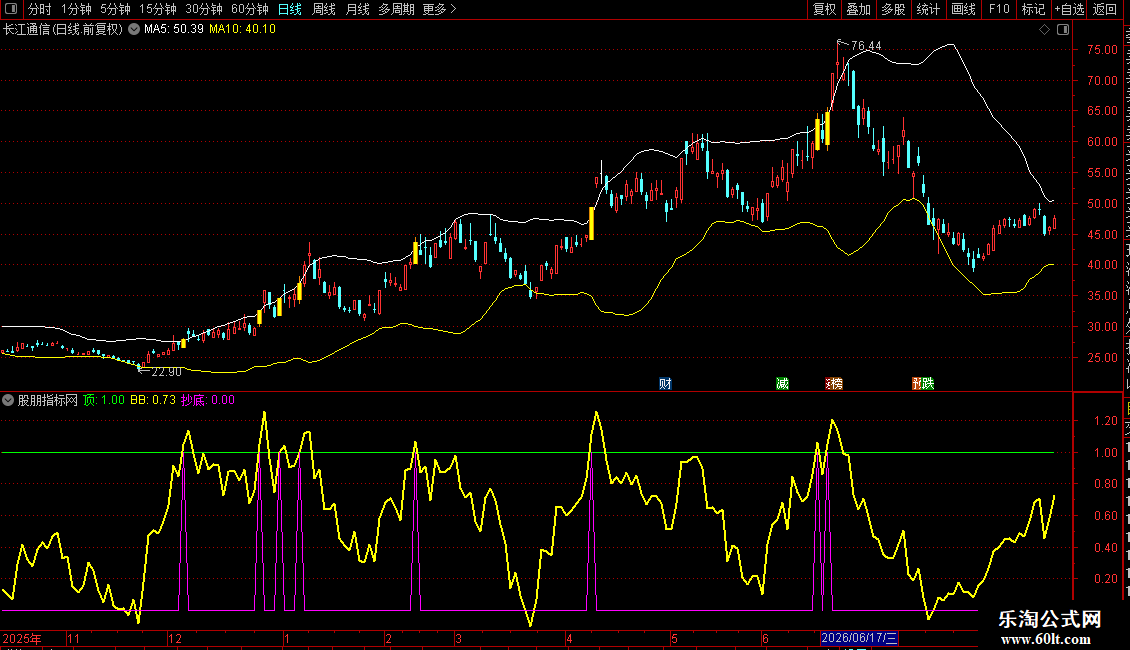This screenshot has width=1130, height=650.
Task: Activate the 画线 drawing tools
Action: (963, 9)
